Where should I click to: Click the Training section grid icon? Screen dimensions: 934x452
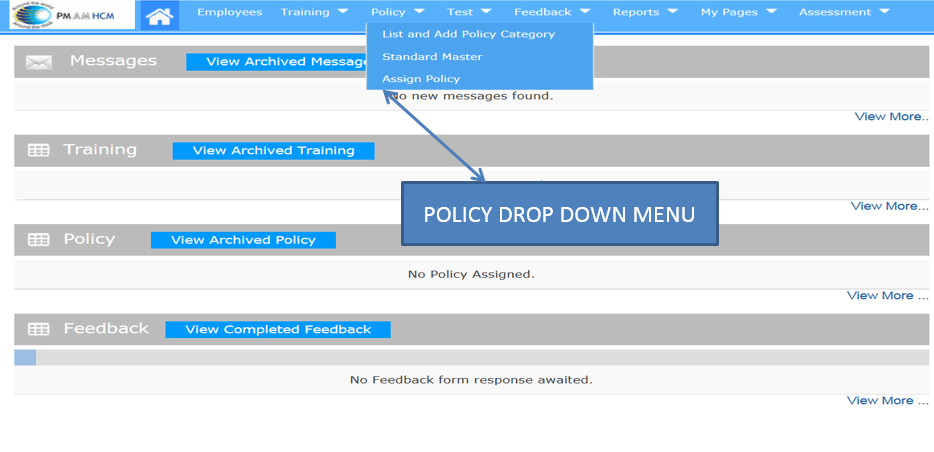(39, 151)
